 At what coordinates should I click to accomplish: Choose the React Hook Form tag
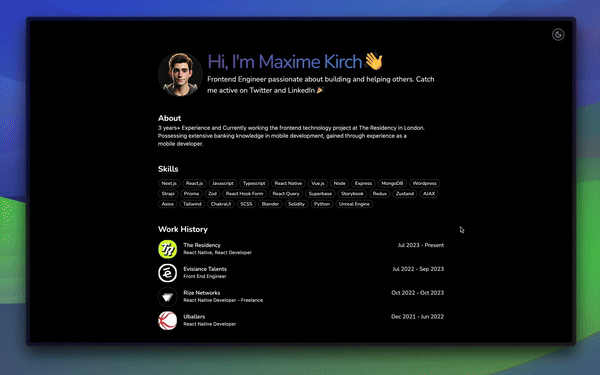pos(245,194)
